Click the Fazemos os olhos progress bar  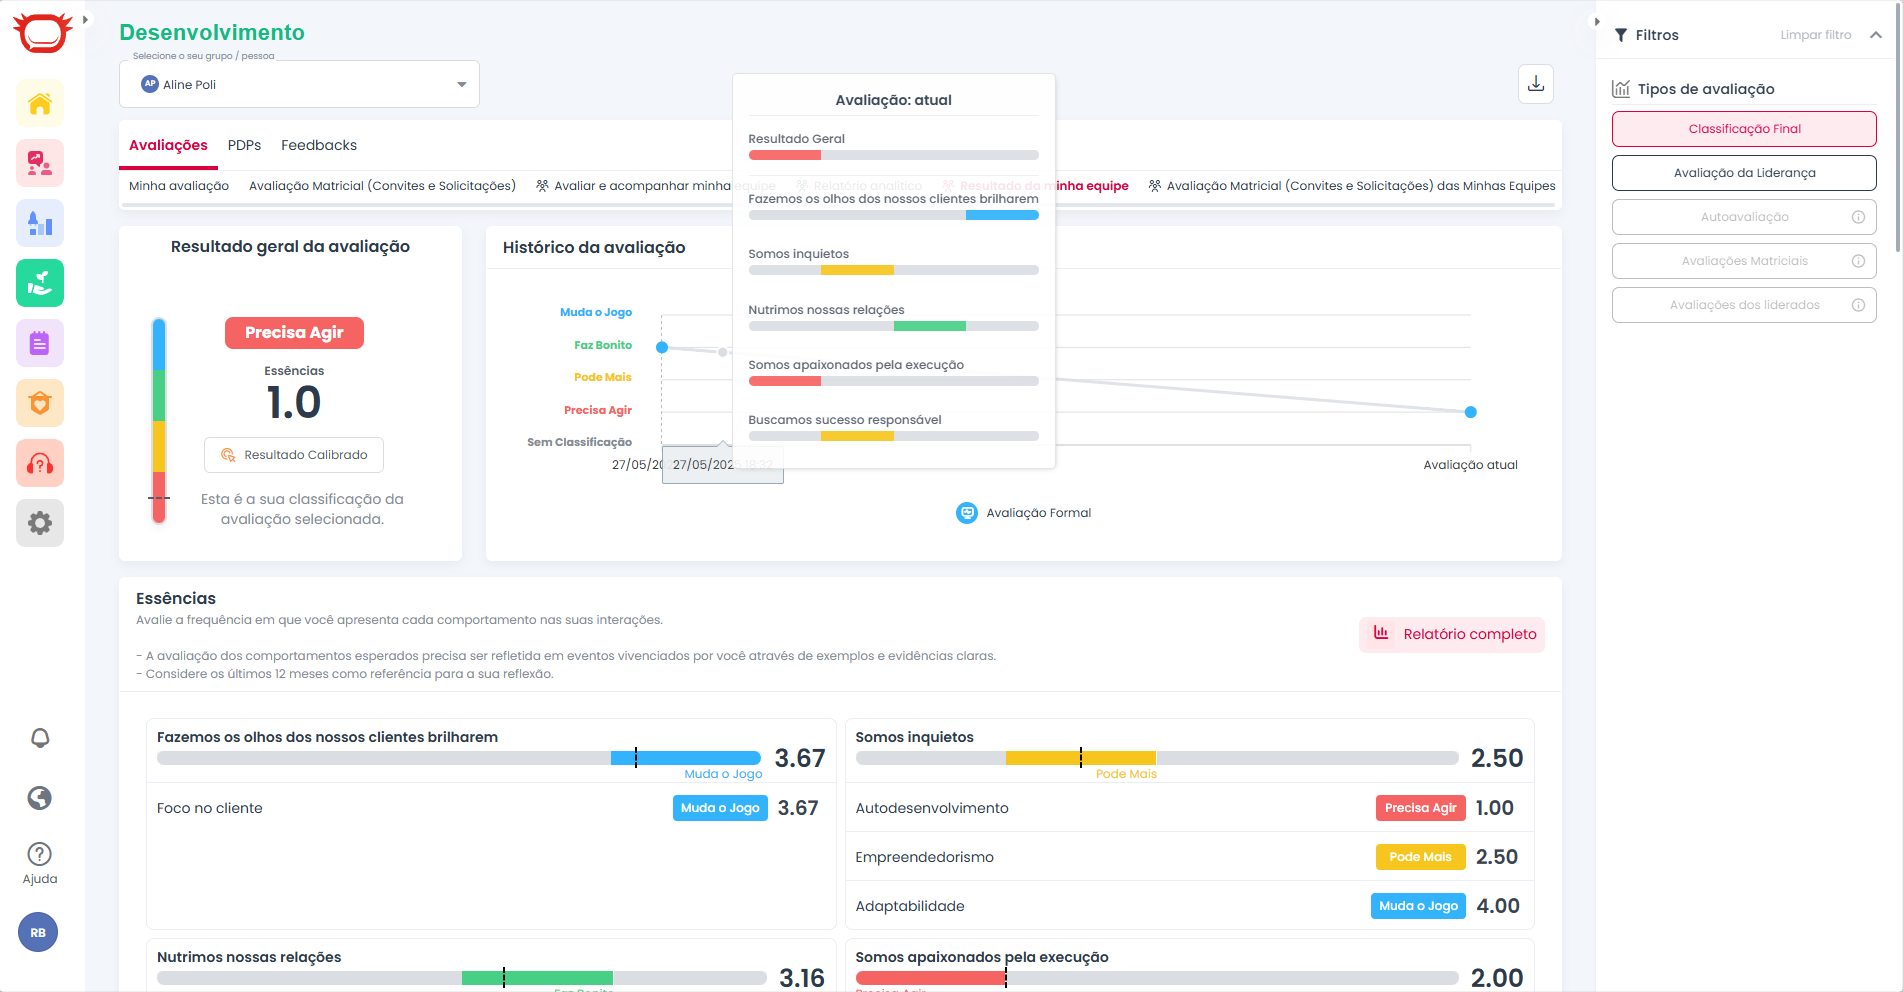pyautogui.click(x=459, y=758)
